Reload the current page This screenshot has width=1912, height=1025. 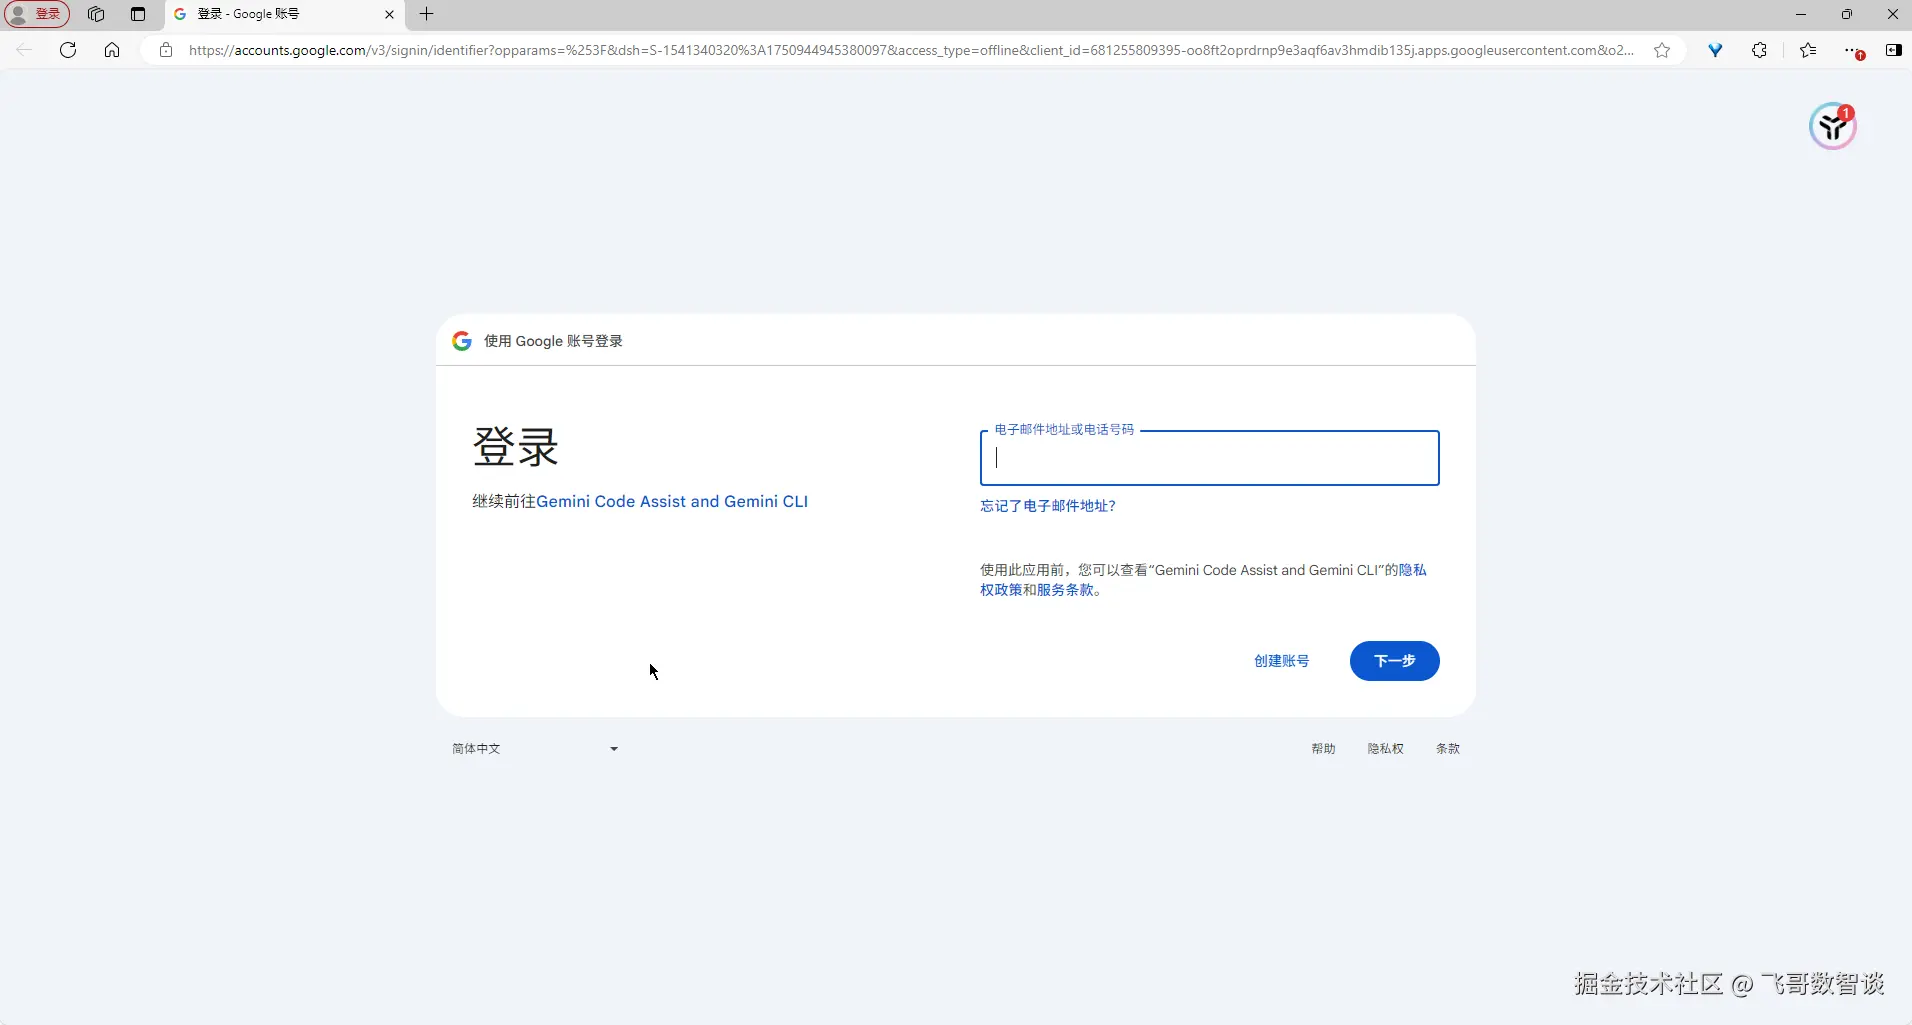point(68,50)
